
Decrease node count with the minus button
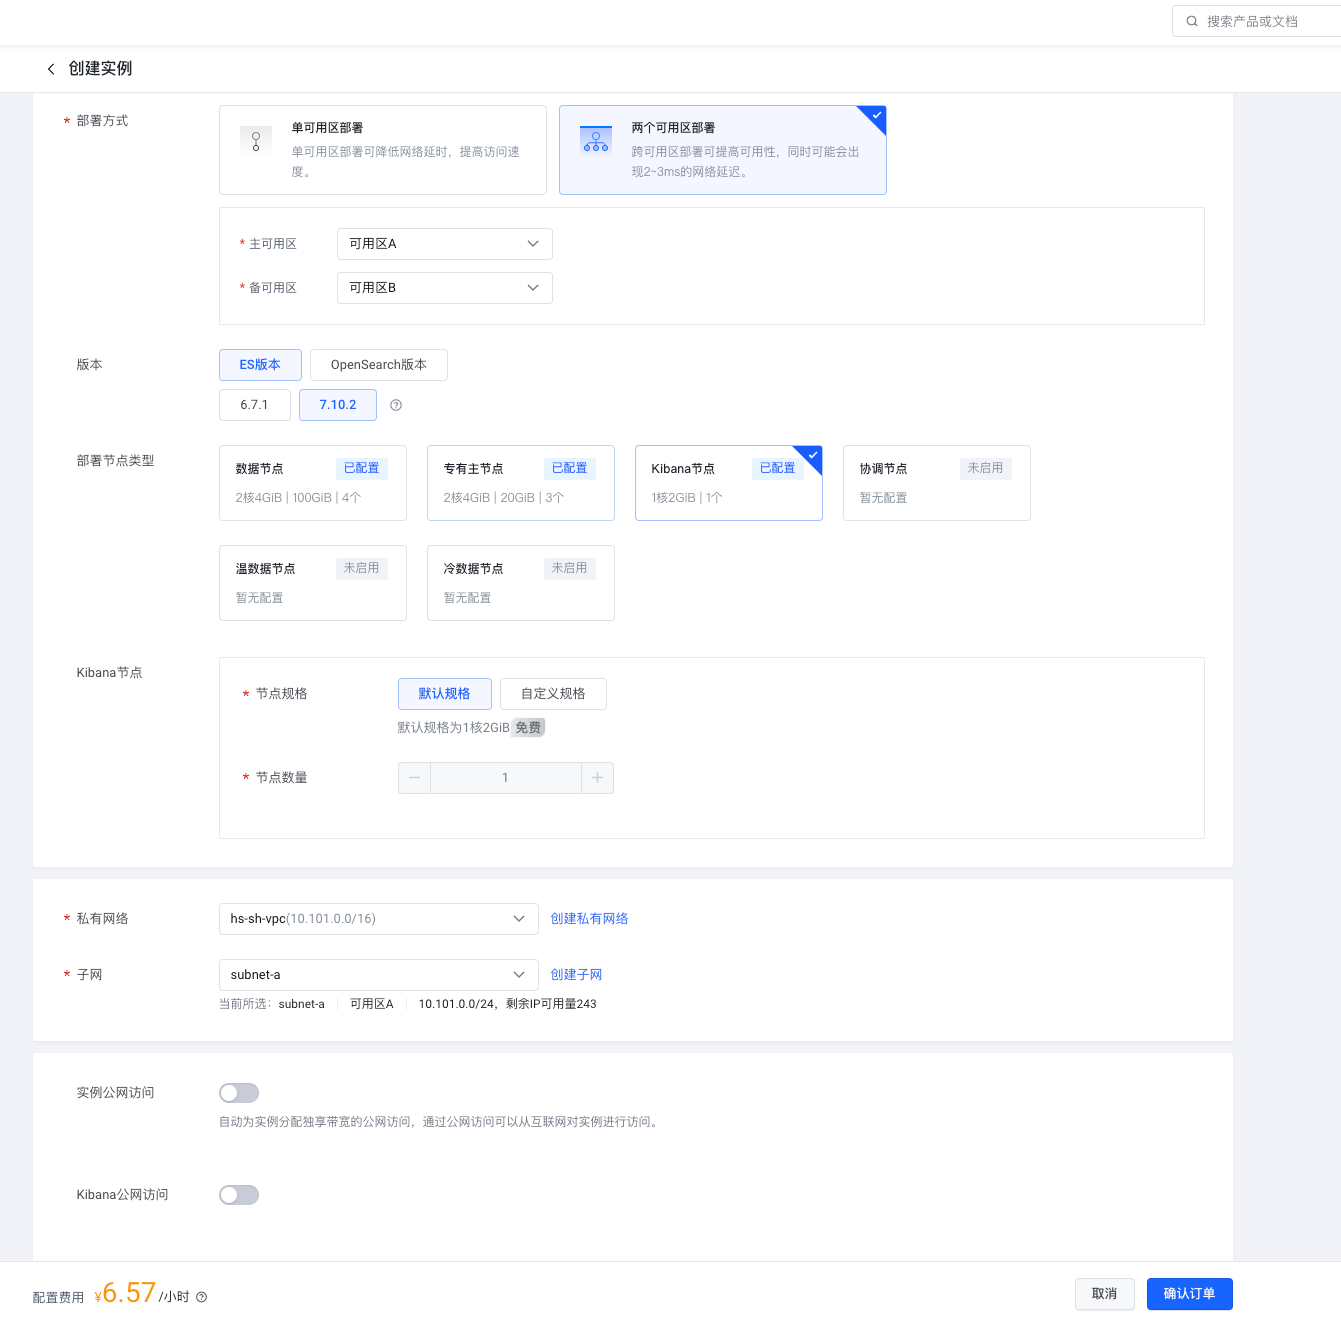click(x=414, y=778)
